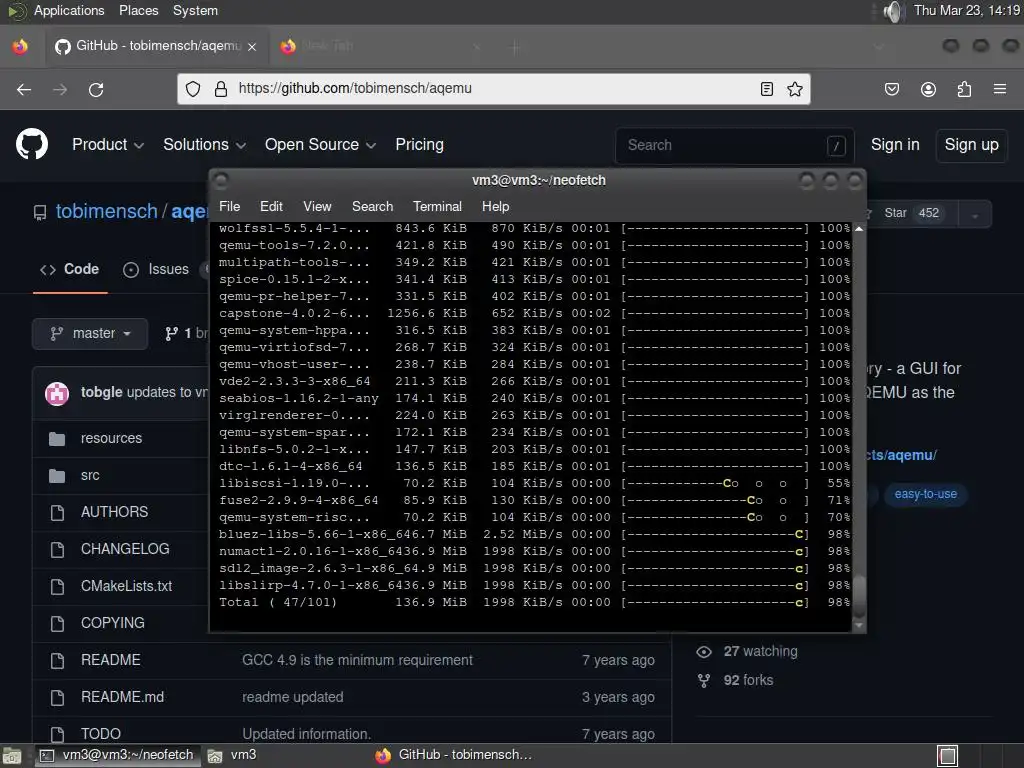Click the 92 forks link
The height and width of the screenshot is (768, 1024).
coord(748,680)
